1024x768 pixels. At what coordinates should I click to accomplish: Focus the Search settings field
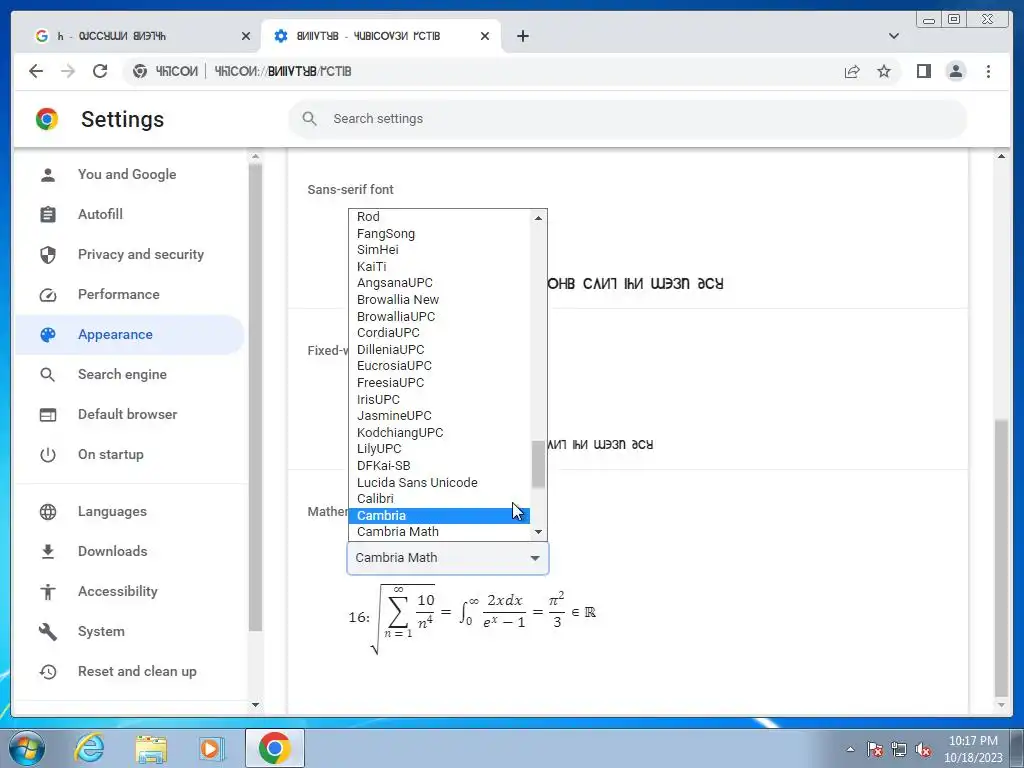[627, 118]
